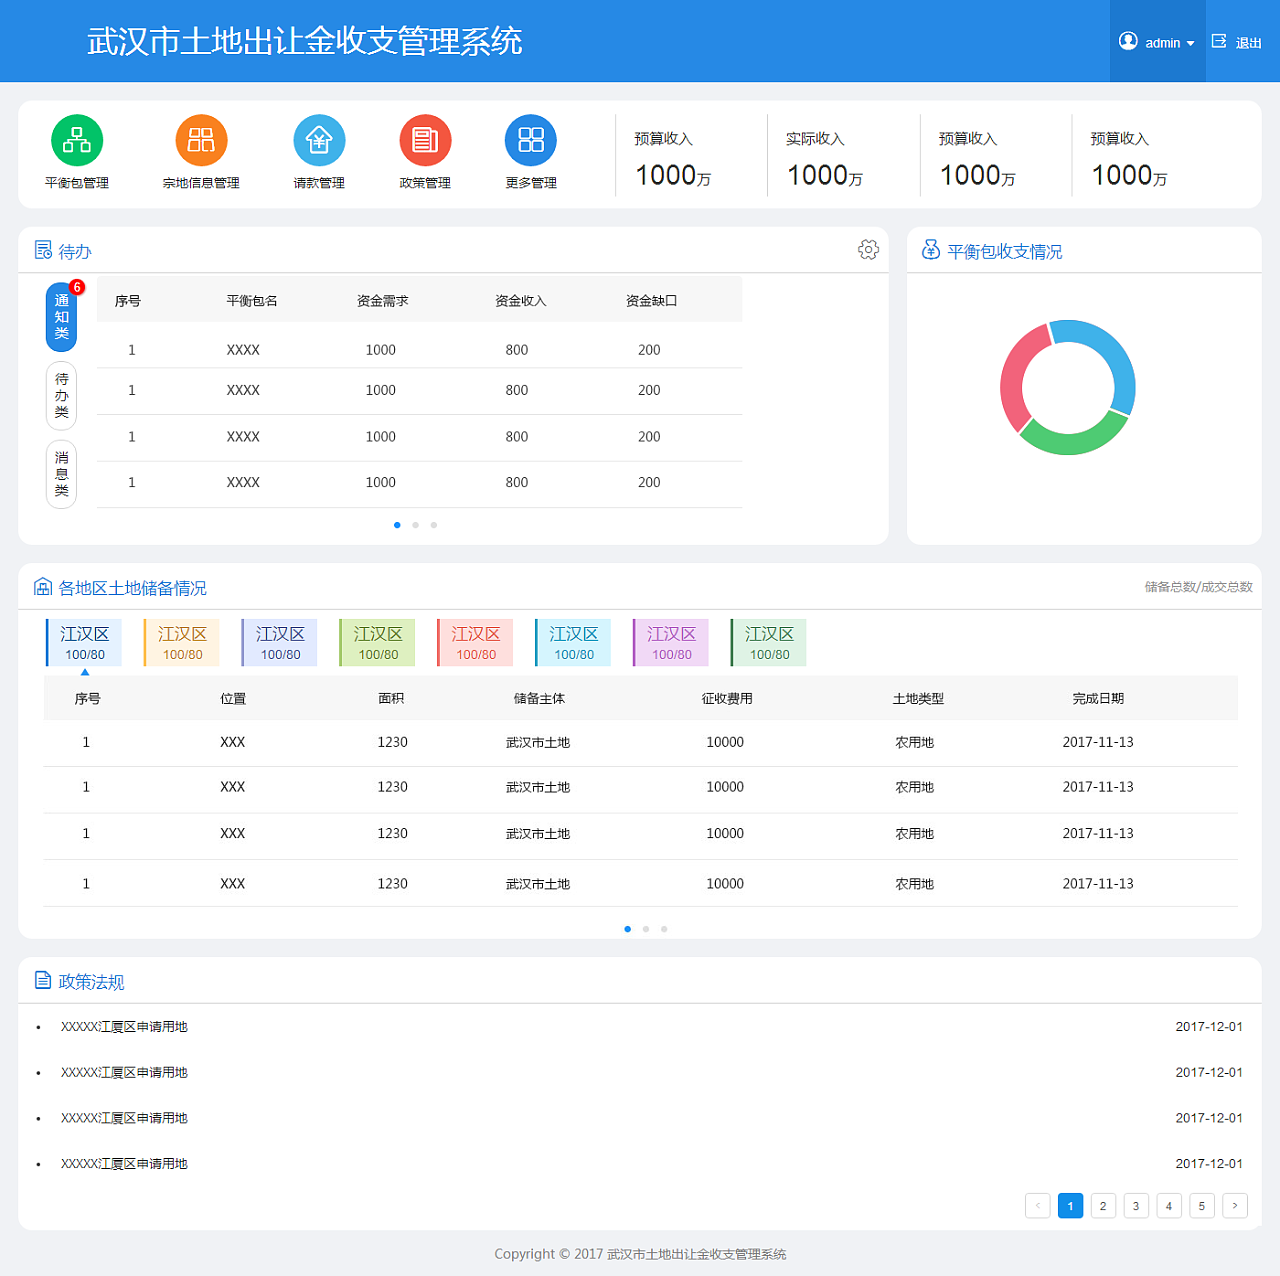The width and height of the screenshot is (1280, 1276).
Task: Expand the admin dropdown arrow
Action: (x=1190, y=44)
